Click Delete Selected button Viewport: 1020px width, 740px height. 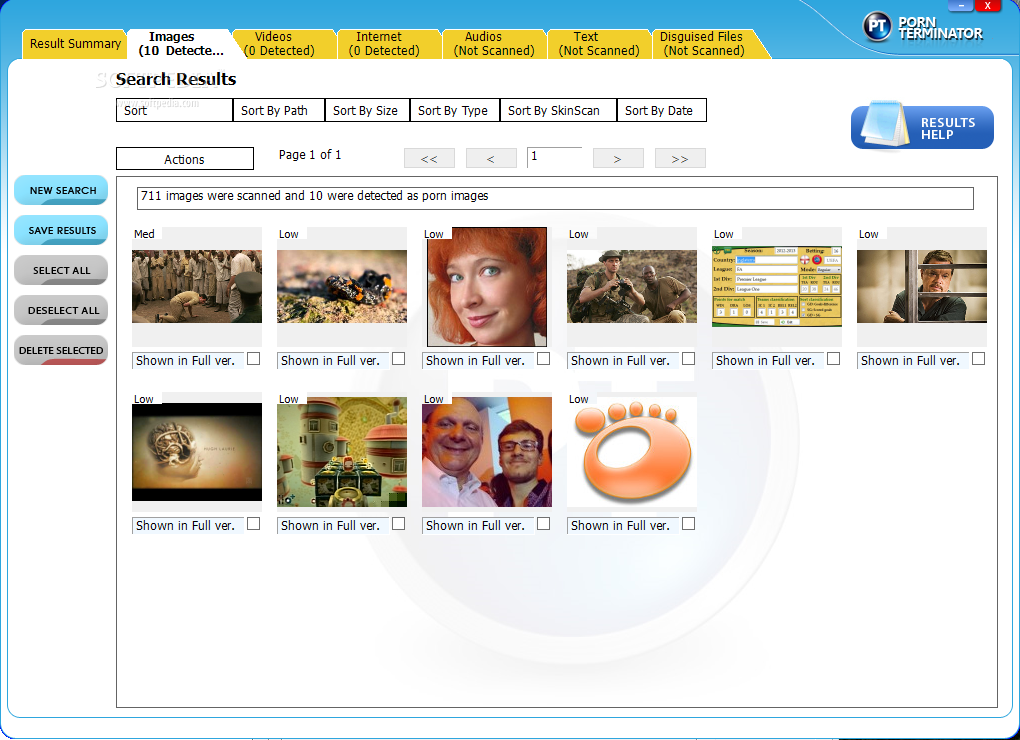click(x=61, y=350)
